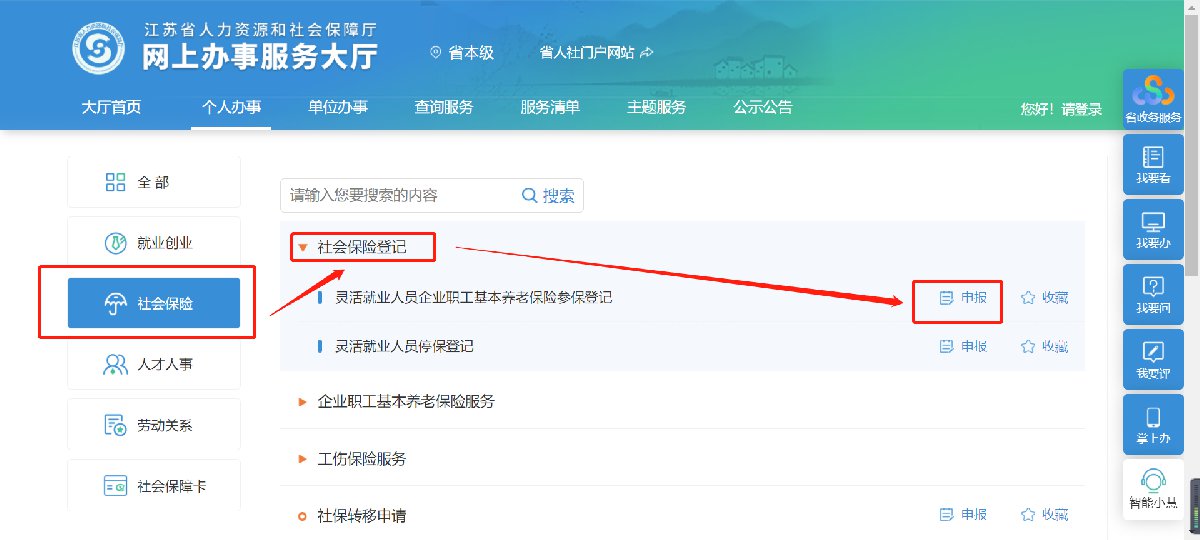The height and width of the screenshot is (540, 1200).
Task: Open 灵活就业人员企业职工基本养老保险参保登记 item
Action: tap(474, 297)
